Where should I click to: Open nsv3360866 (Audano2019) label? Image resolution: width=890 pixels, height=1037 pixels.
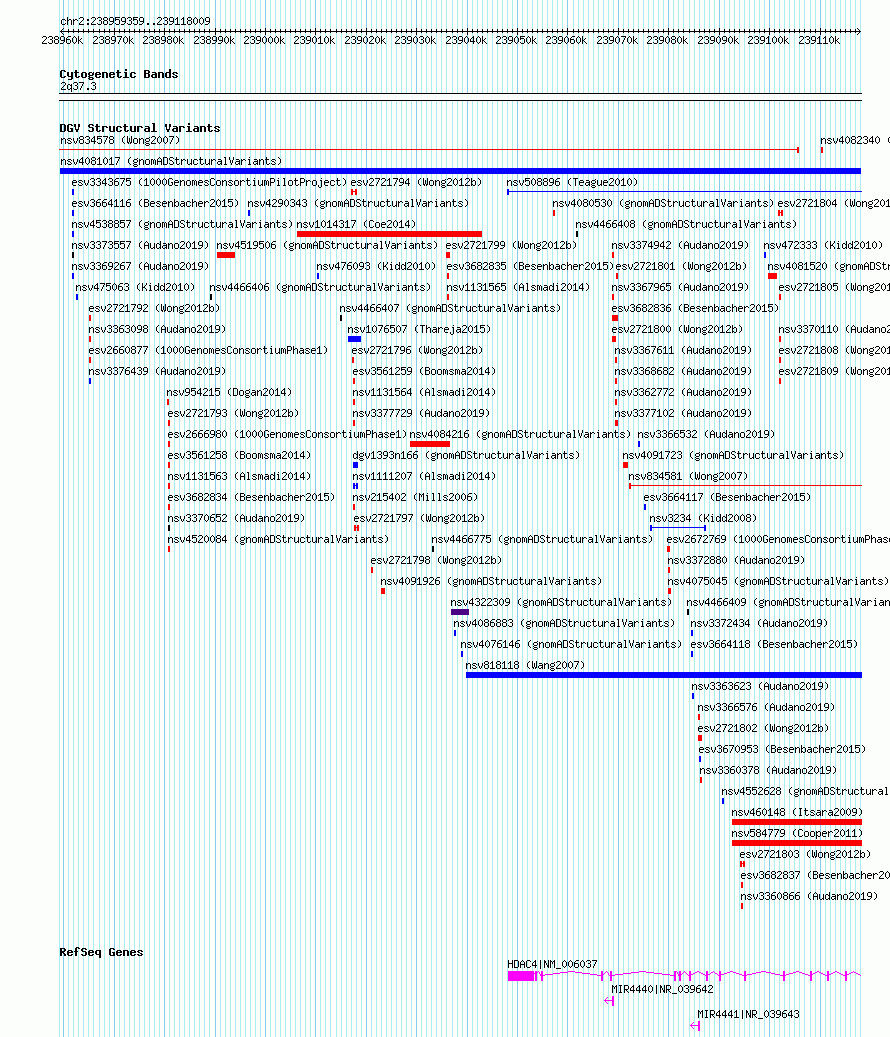click(809, 897)
